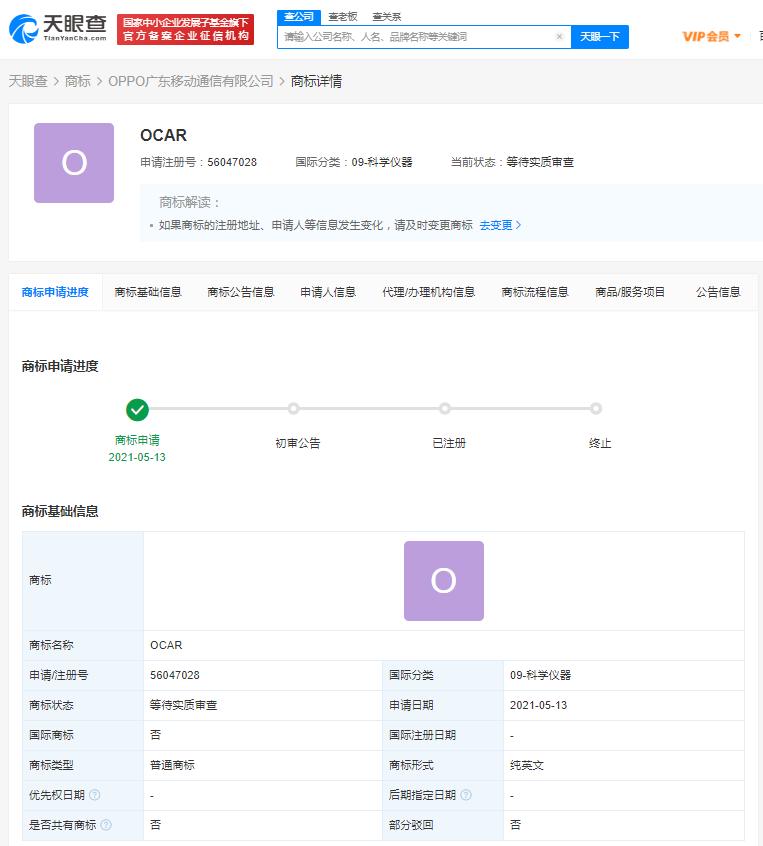Open the help icon beside 优先权日期

[x=94, y=795]
